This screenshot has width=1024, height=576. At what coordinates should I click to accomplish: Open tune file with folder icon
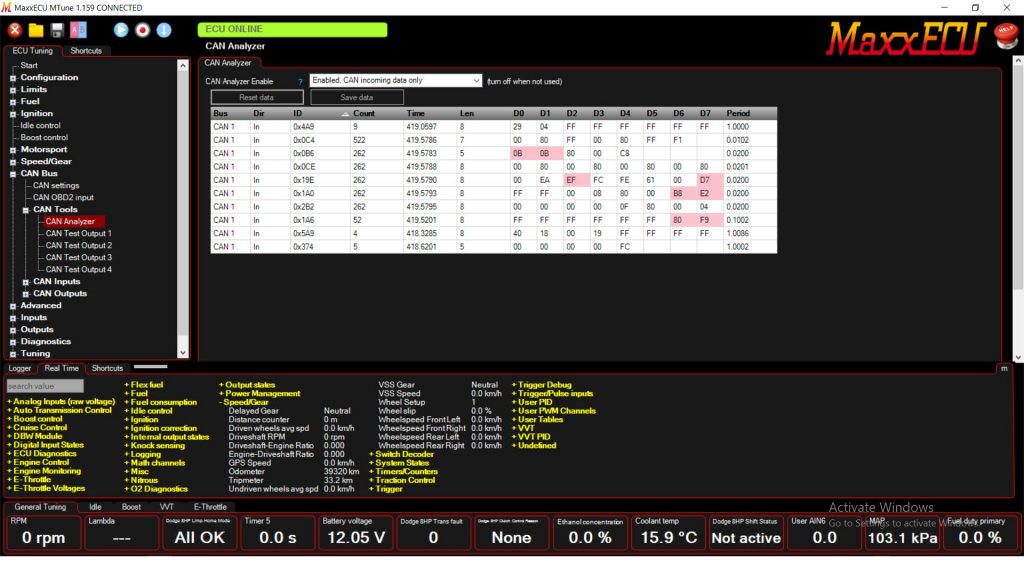[36, 30]
